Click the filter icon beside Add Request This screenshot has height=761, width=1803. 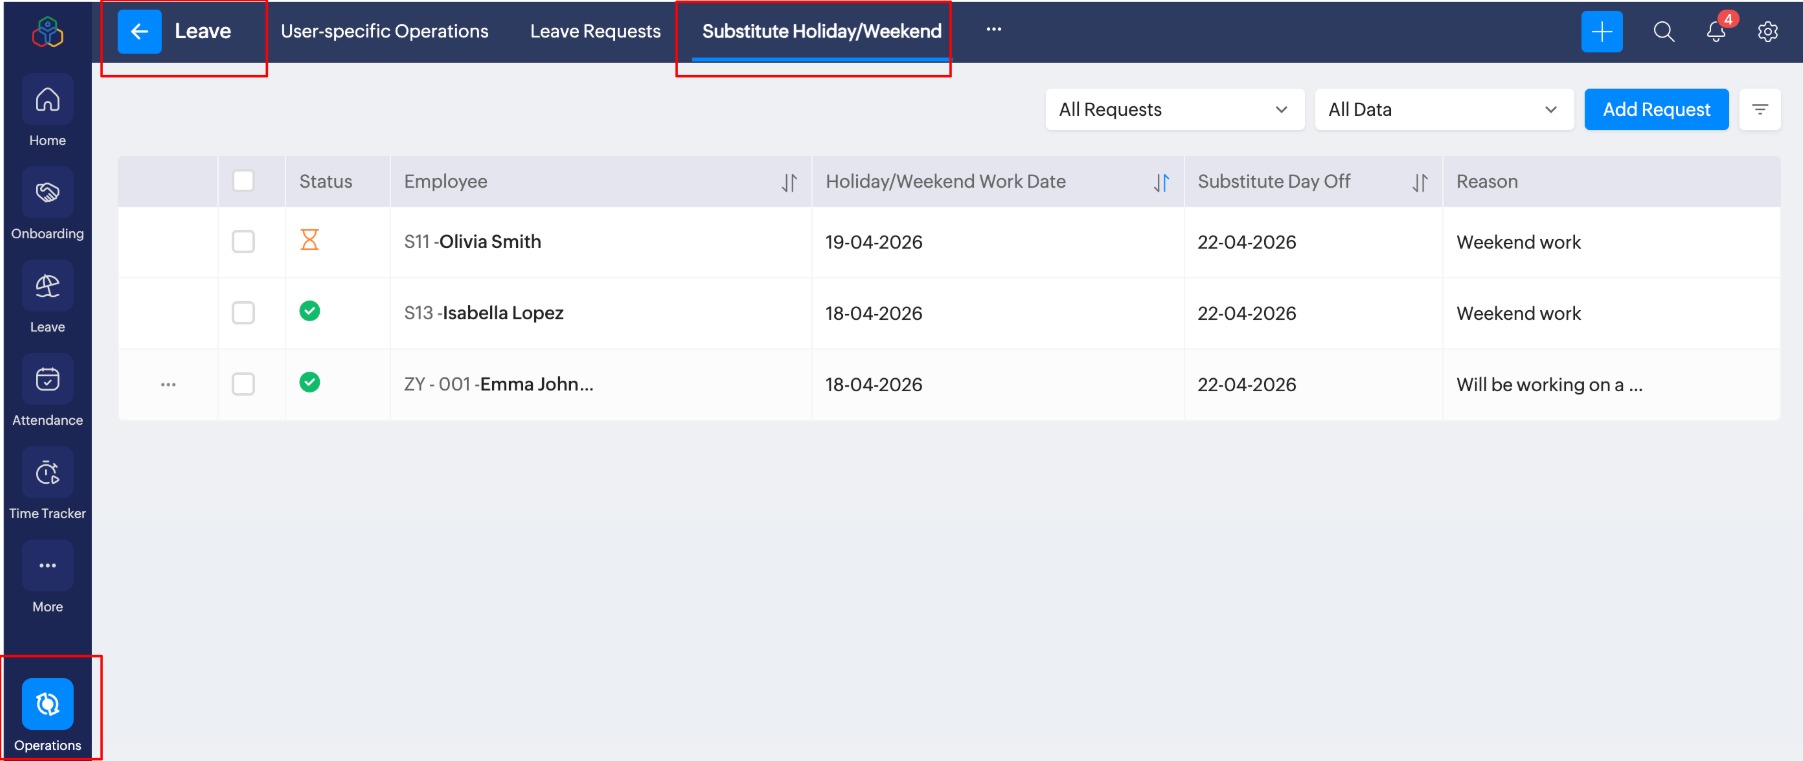click(x=1760, y=110)
